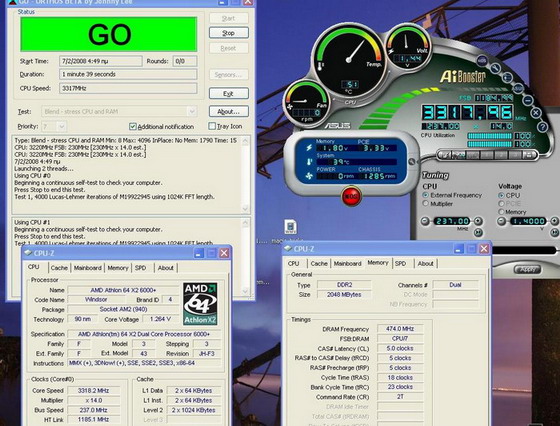Click the DRAM Frequency value 474.0 MHz
The height and width of the screenshot is (426, 560).
400,329
